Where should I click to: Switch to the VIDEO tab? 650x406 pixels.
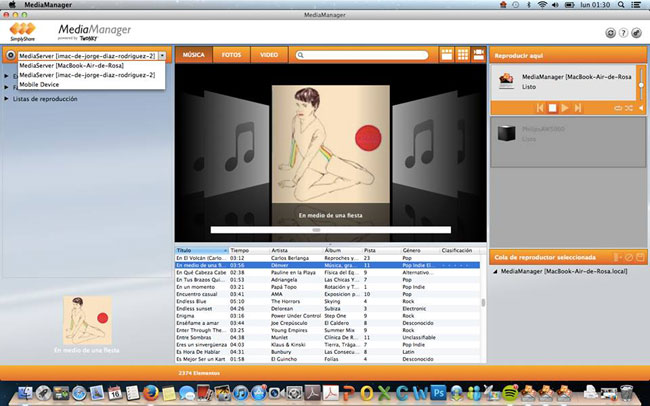click(269, 55)
